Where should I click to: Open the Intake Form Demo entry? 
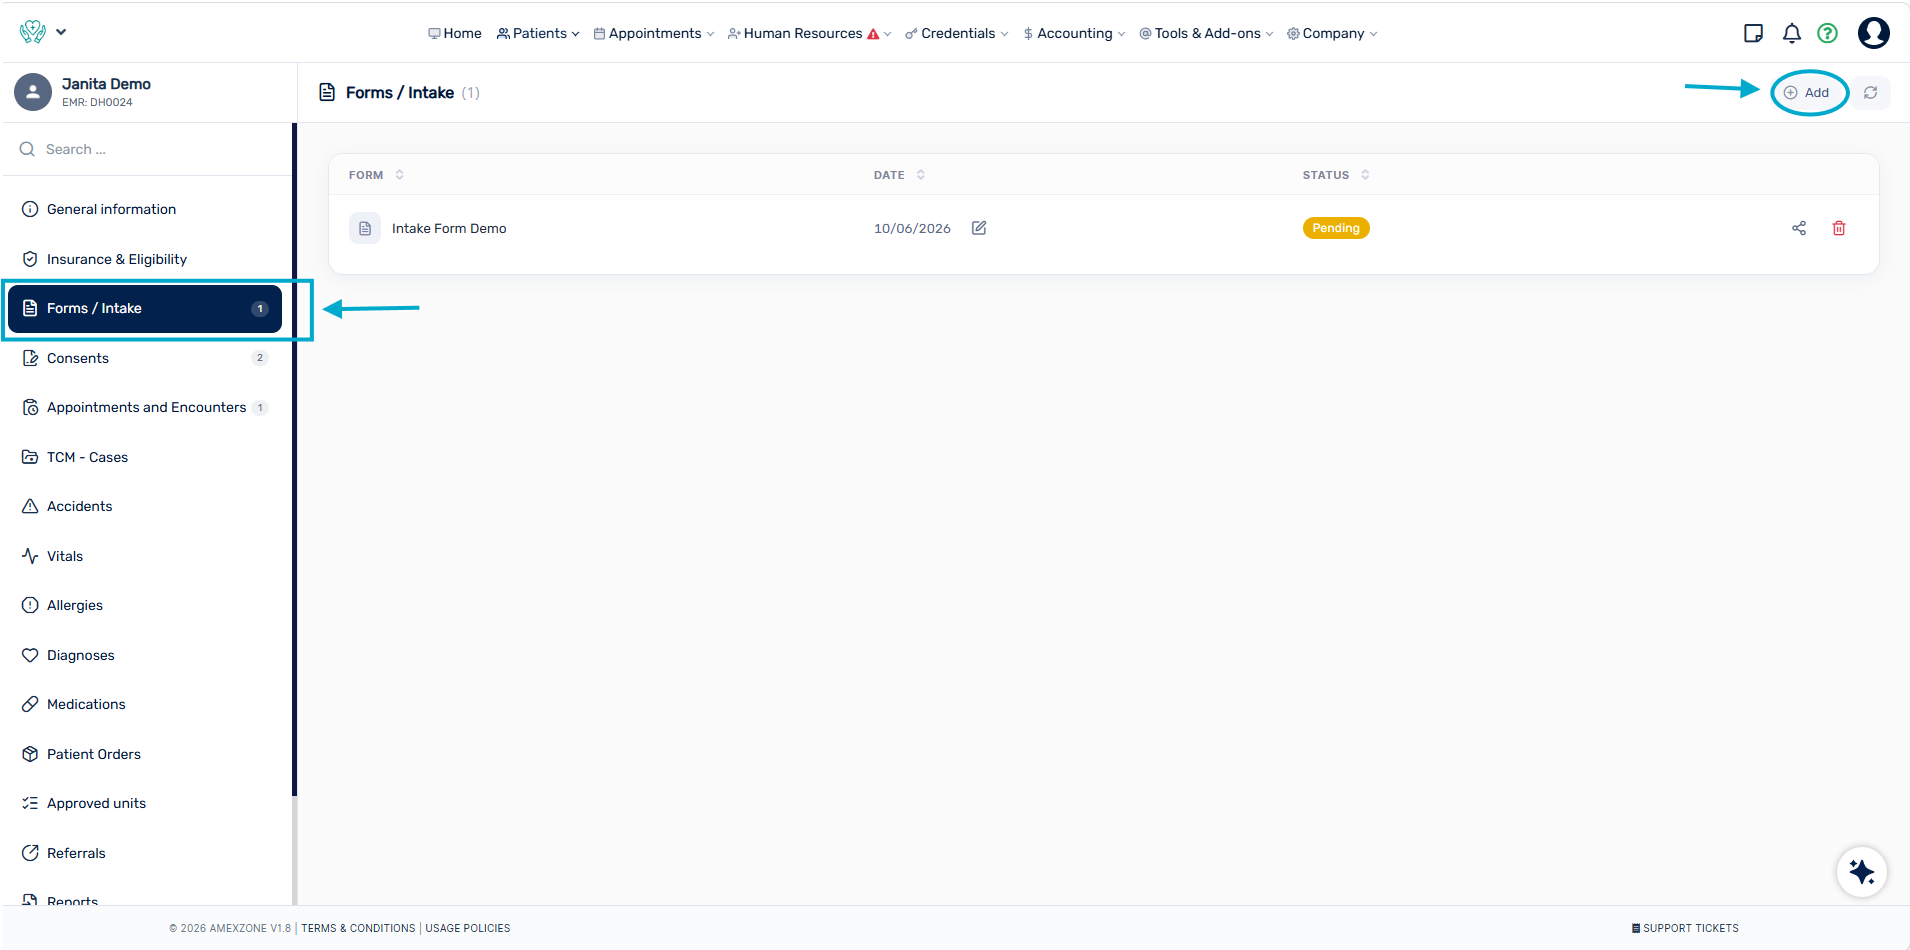point(449,228)
